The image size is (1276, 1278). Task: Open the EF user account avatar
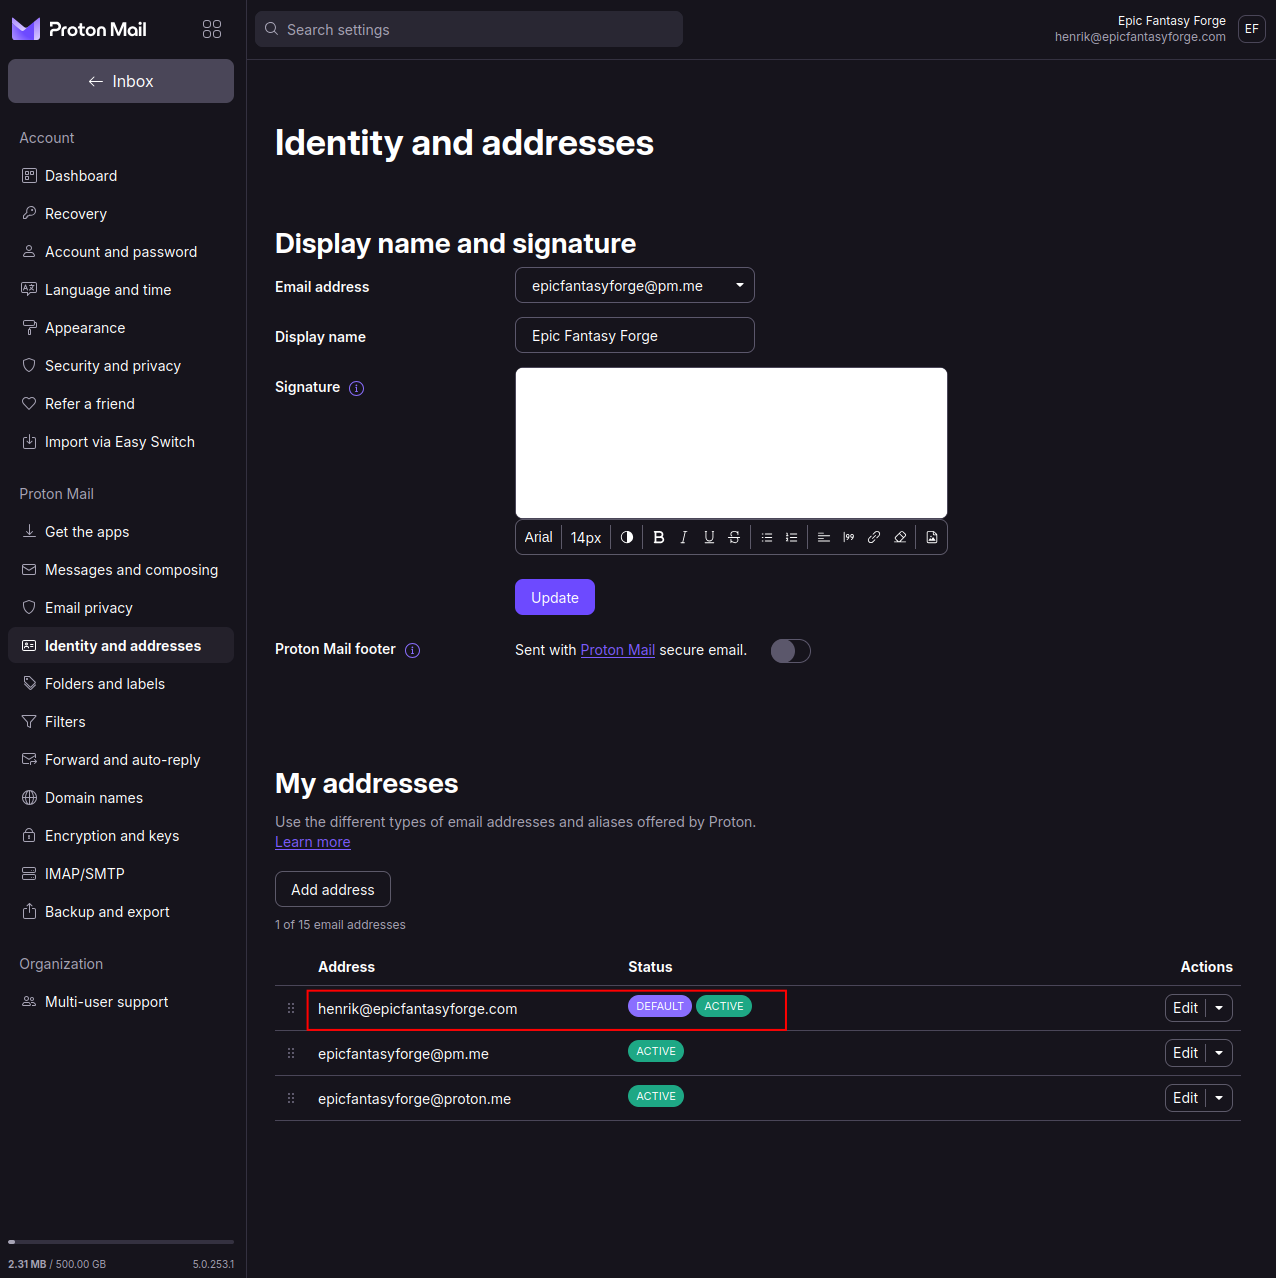tap(1251, 29)
